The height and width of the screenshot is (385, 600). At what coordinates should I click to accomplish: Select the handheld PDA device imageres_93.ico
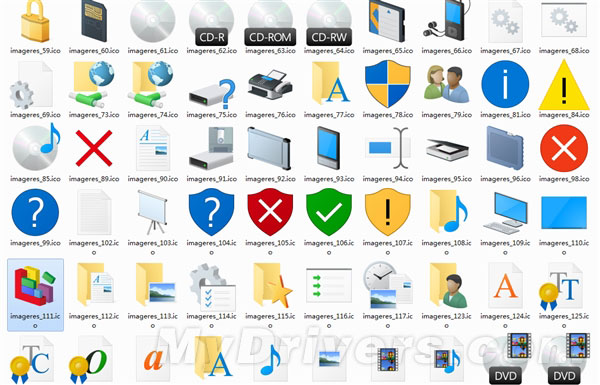328,148
